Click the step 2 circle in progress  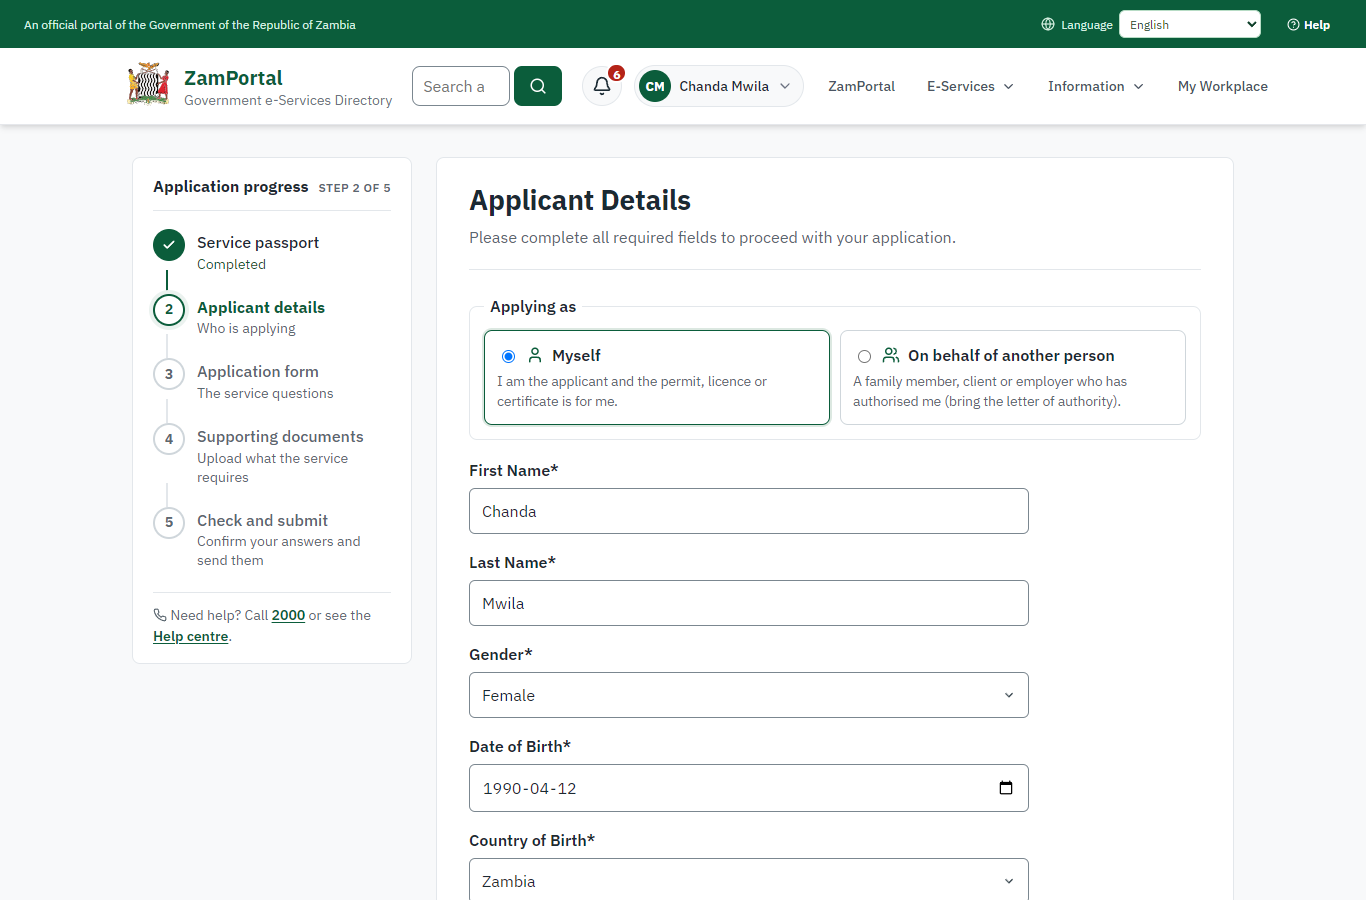click(x=169, y=309)
